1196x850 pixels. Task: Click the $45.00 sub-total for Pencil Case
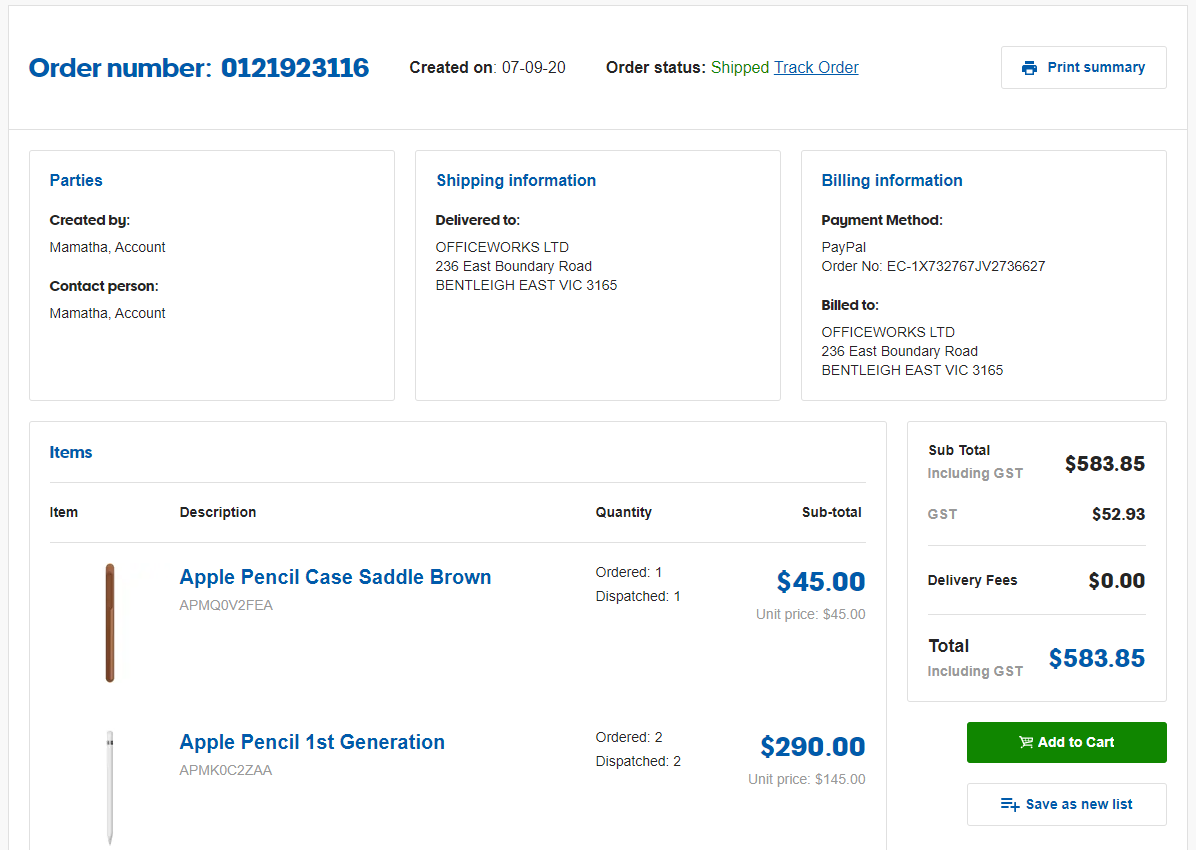(821, 581)
